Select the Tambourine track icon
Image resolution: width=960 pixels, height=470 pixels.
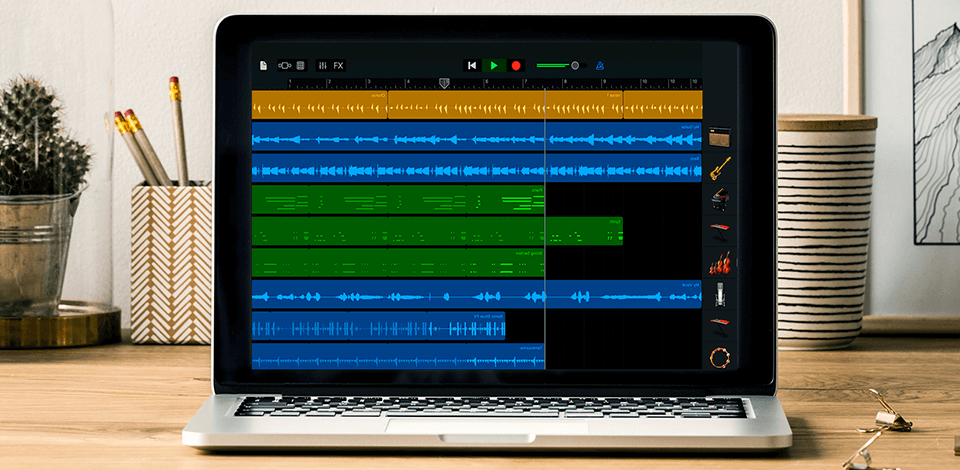pyautogui.click(x=720, y=357)
